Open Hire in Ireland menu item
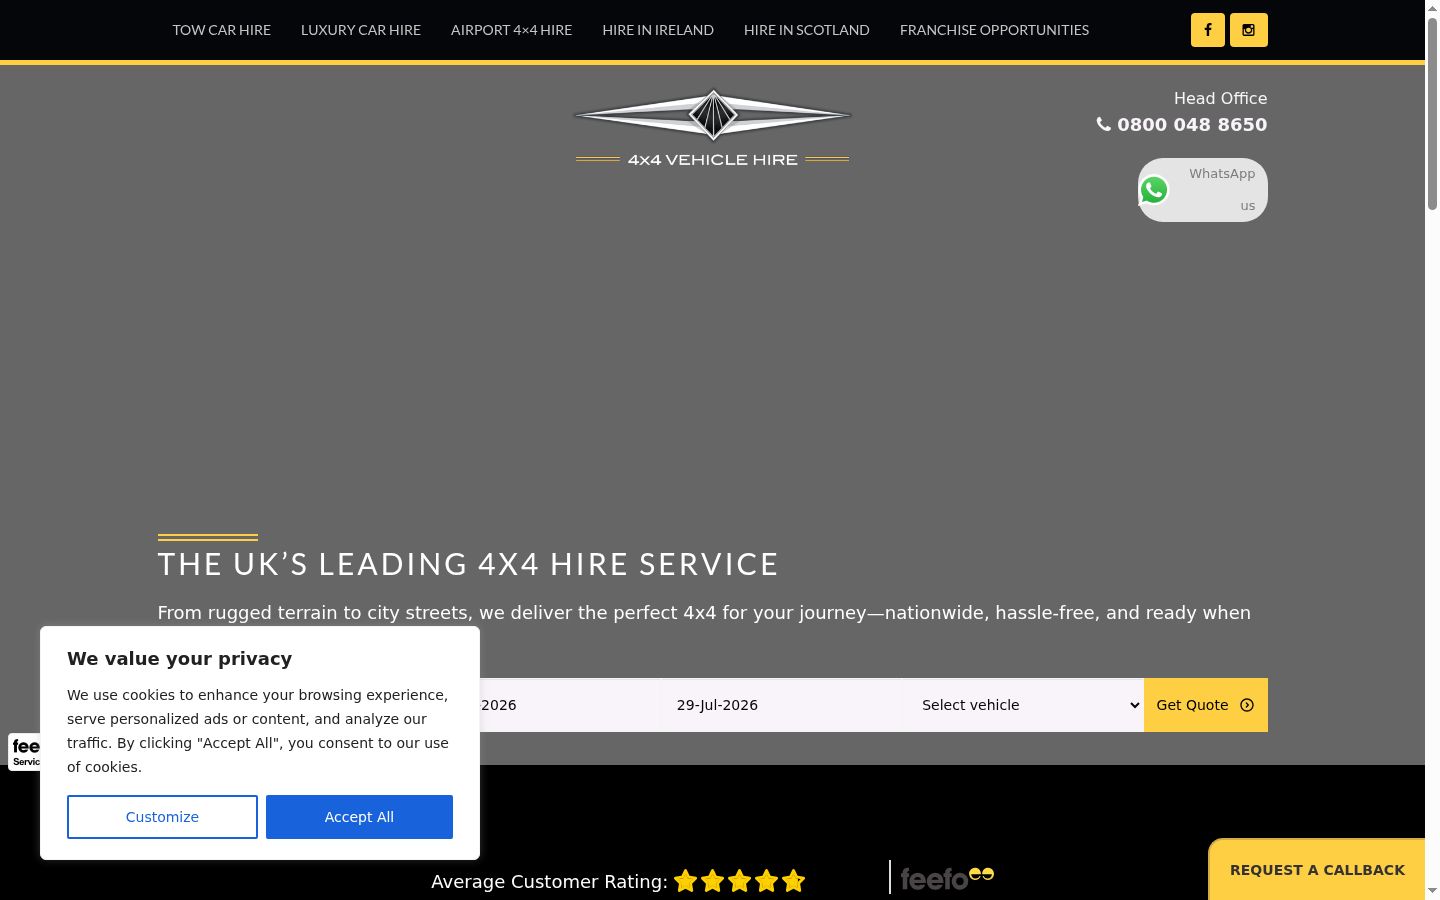 [658, 30]
